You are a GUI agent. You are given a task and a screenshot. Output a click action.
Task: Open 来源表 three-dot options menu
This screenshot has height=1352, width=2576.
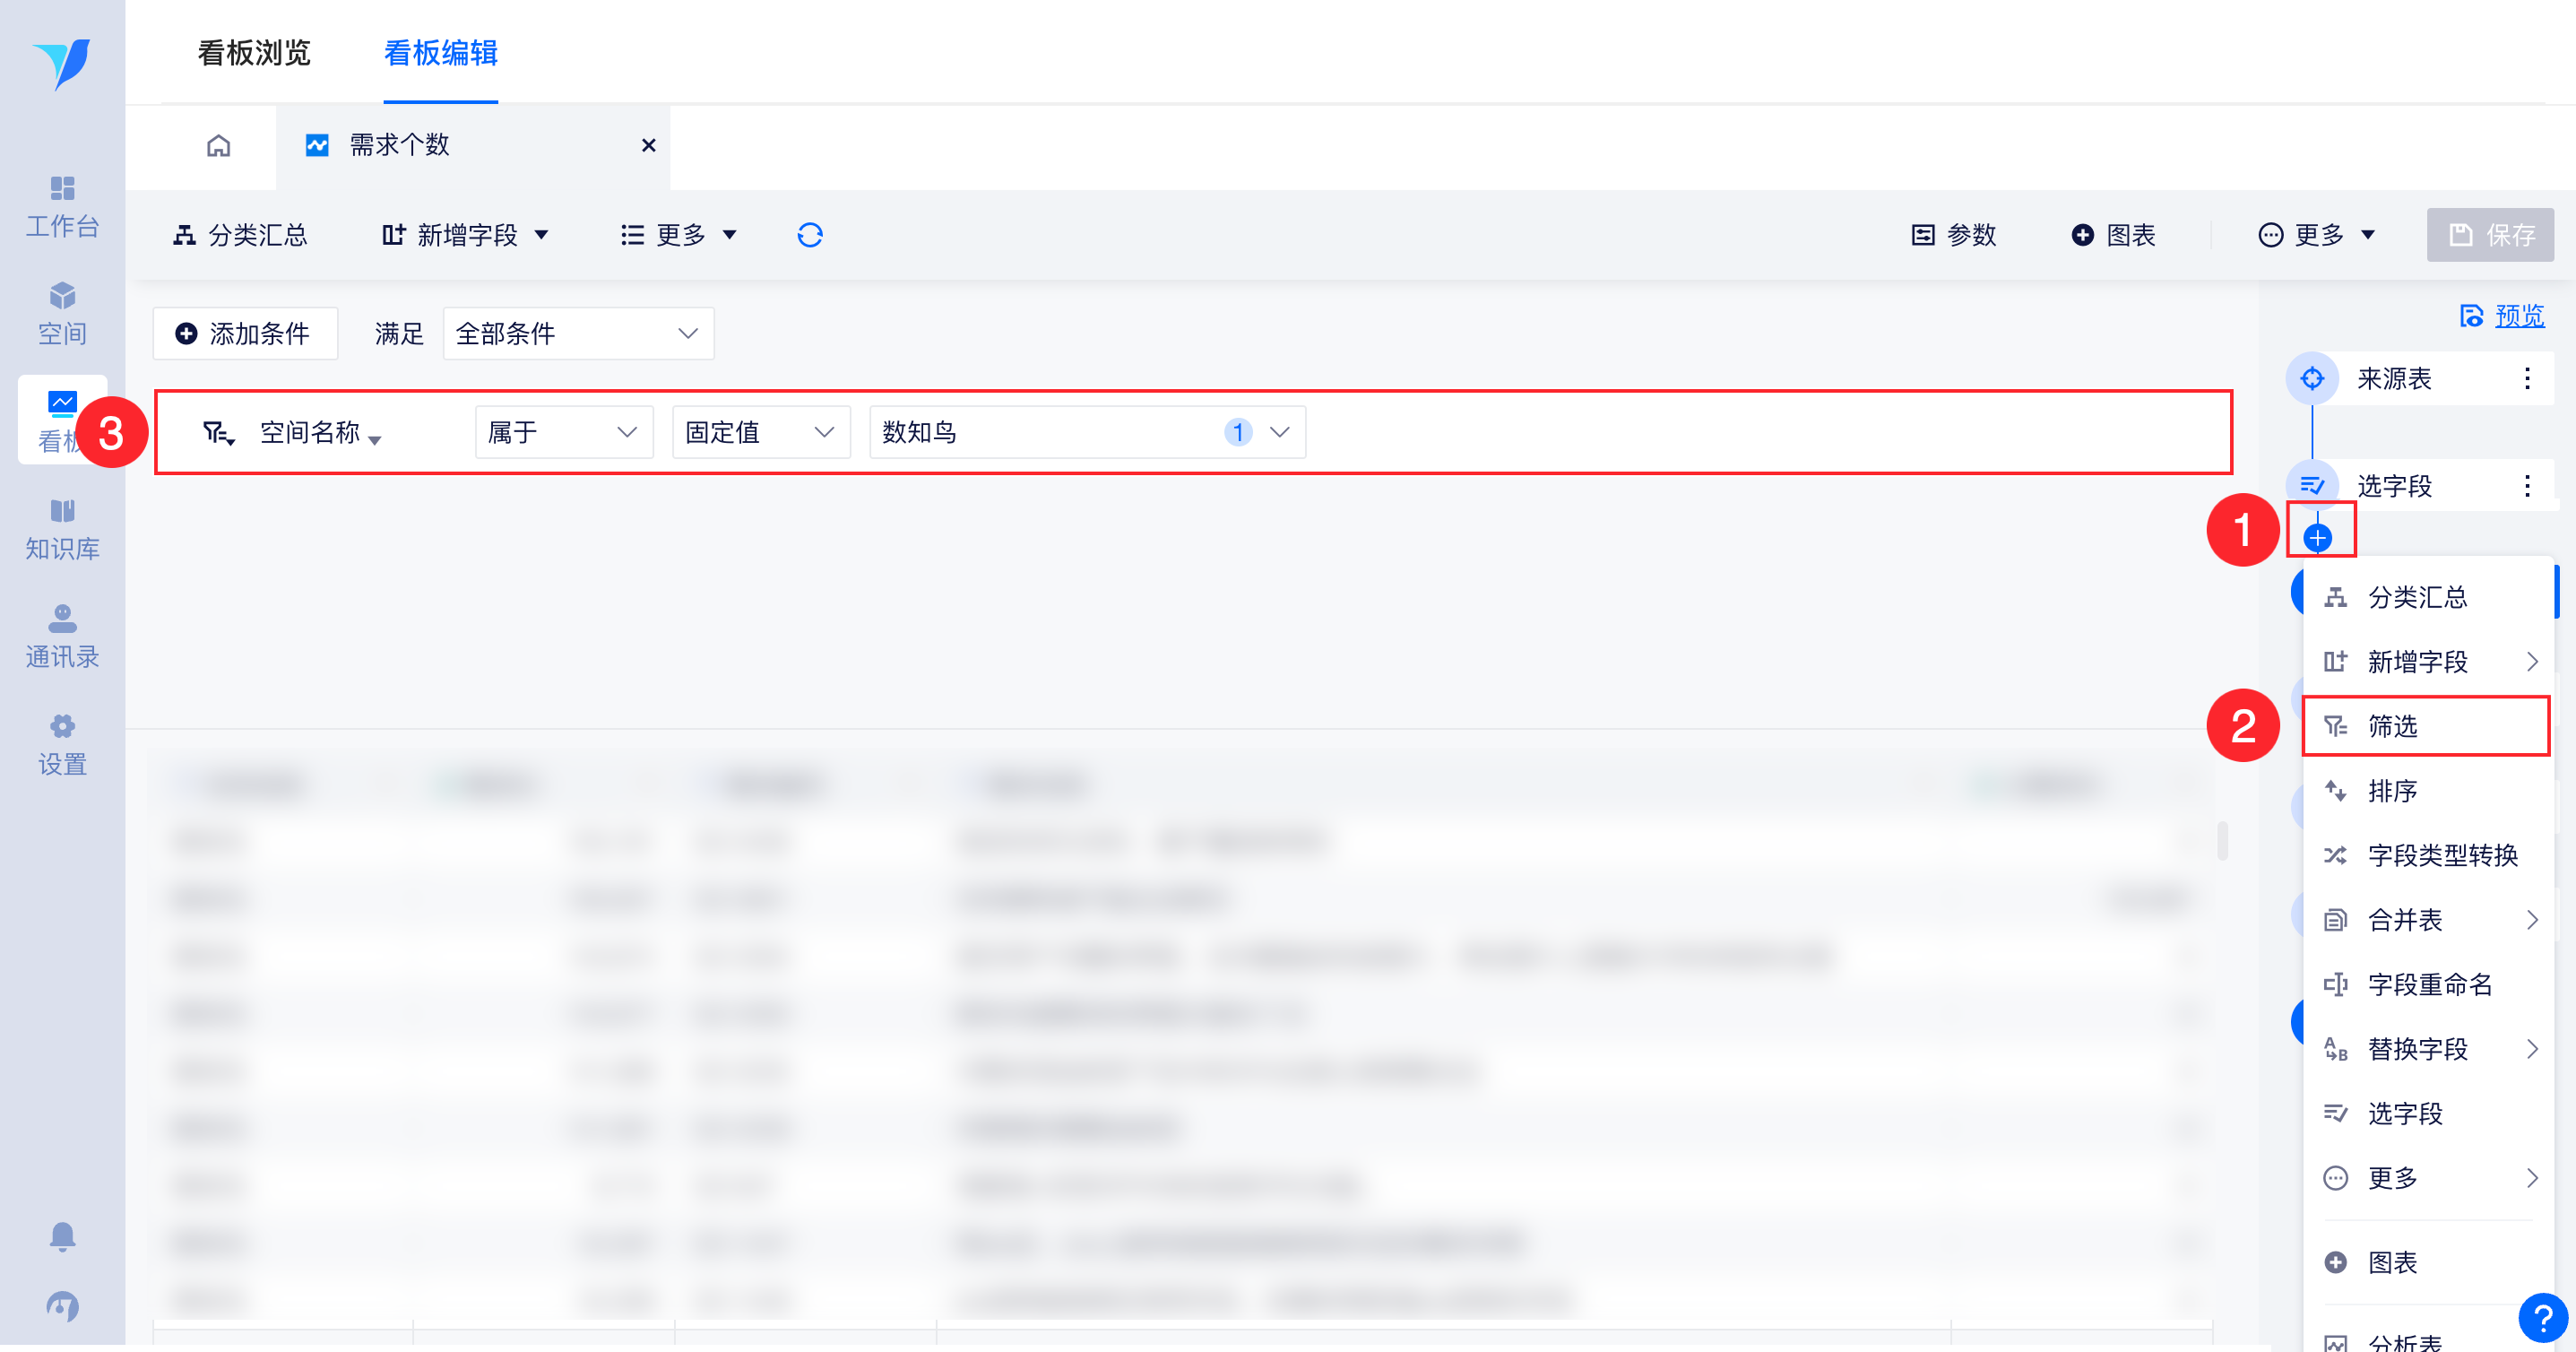pyautogui.click(x=2527, y=378)
